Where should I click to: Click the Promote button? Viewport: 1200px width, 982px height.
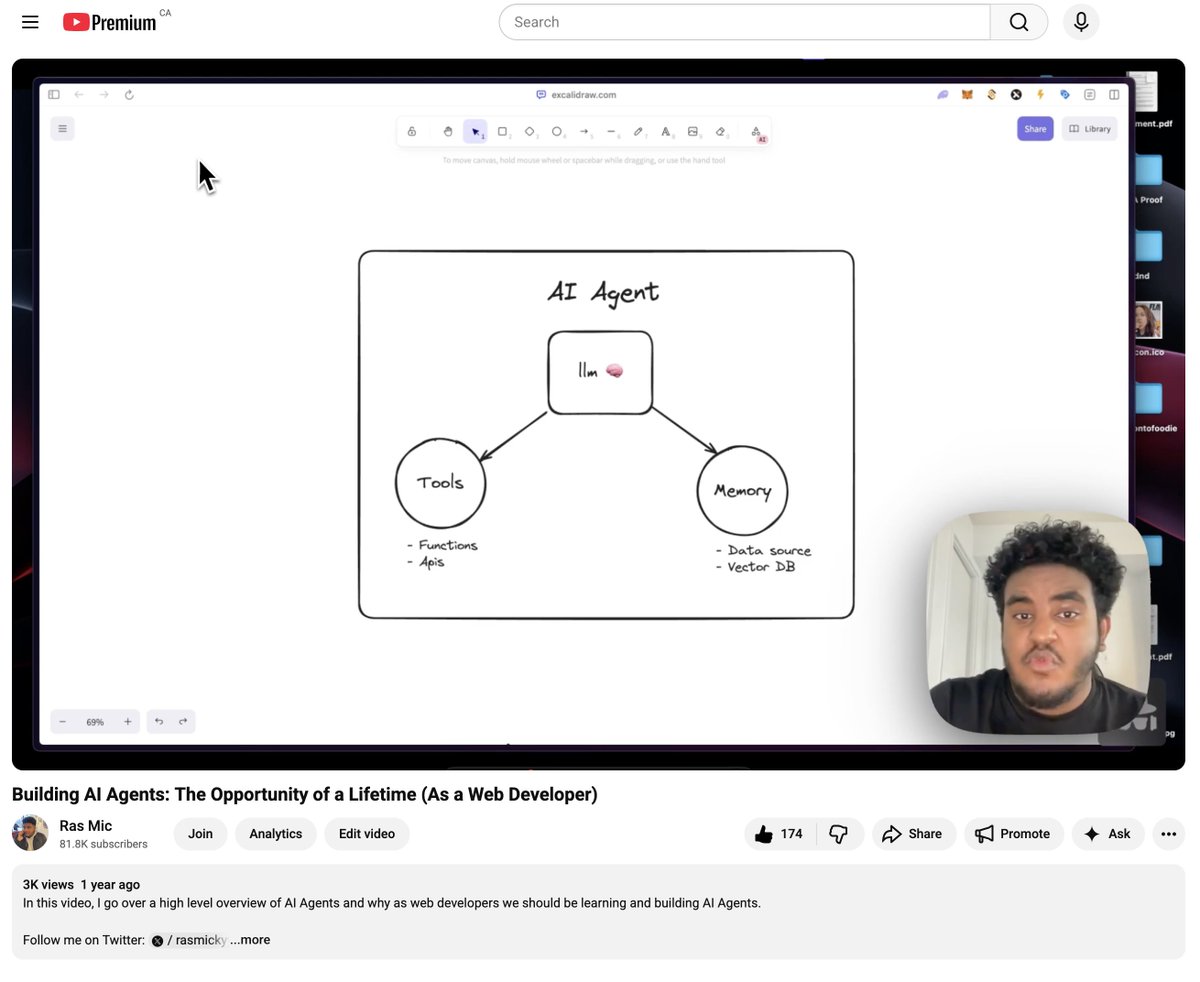coord(1013,834)
